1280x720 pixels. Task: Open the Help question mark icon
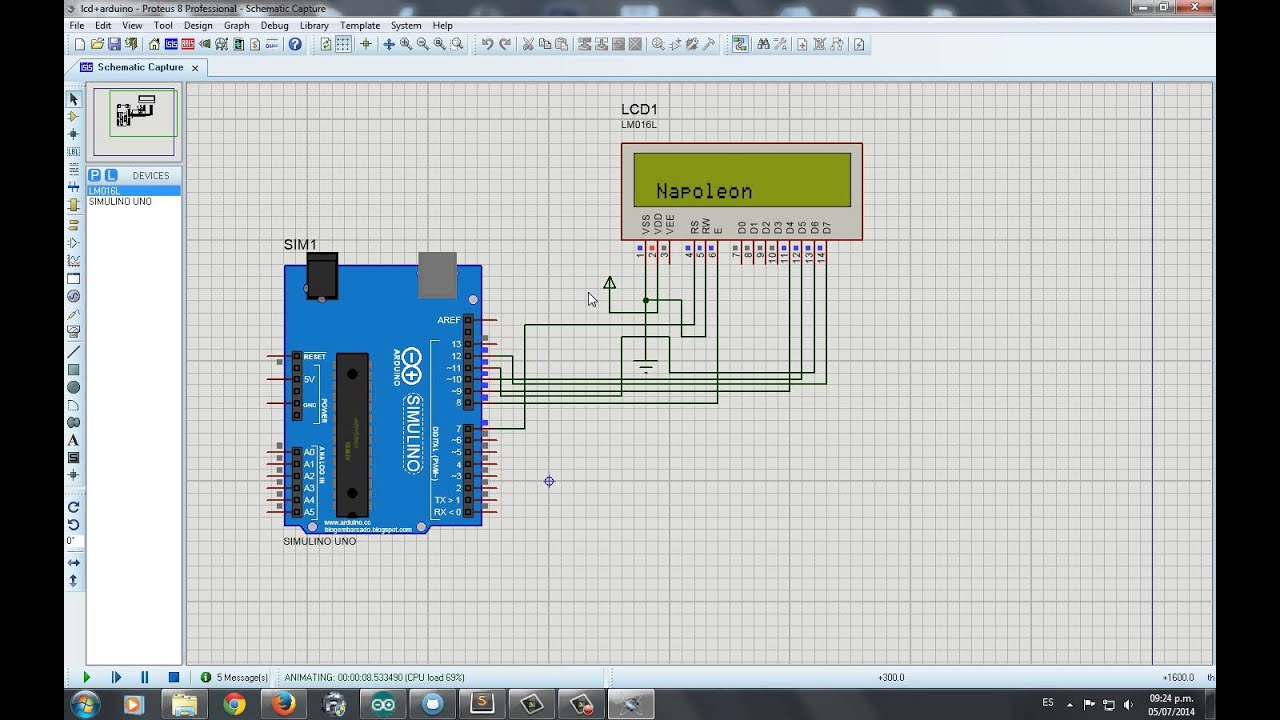pos(295,44)
